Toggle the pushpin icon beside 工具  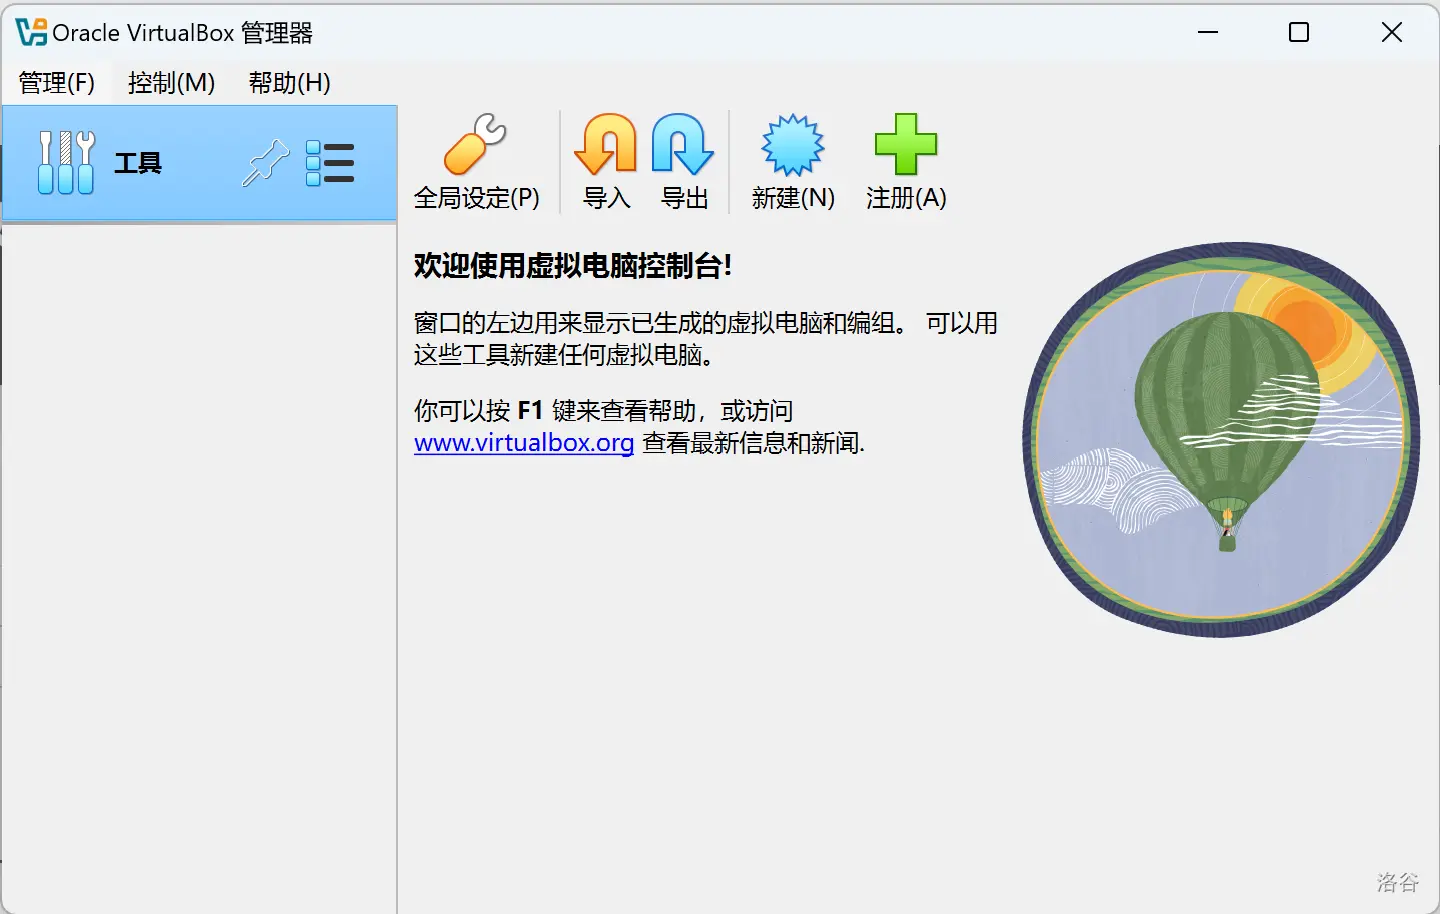[x=265, y=163]
